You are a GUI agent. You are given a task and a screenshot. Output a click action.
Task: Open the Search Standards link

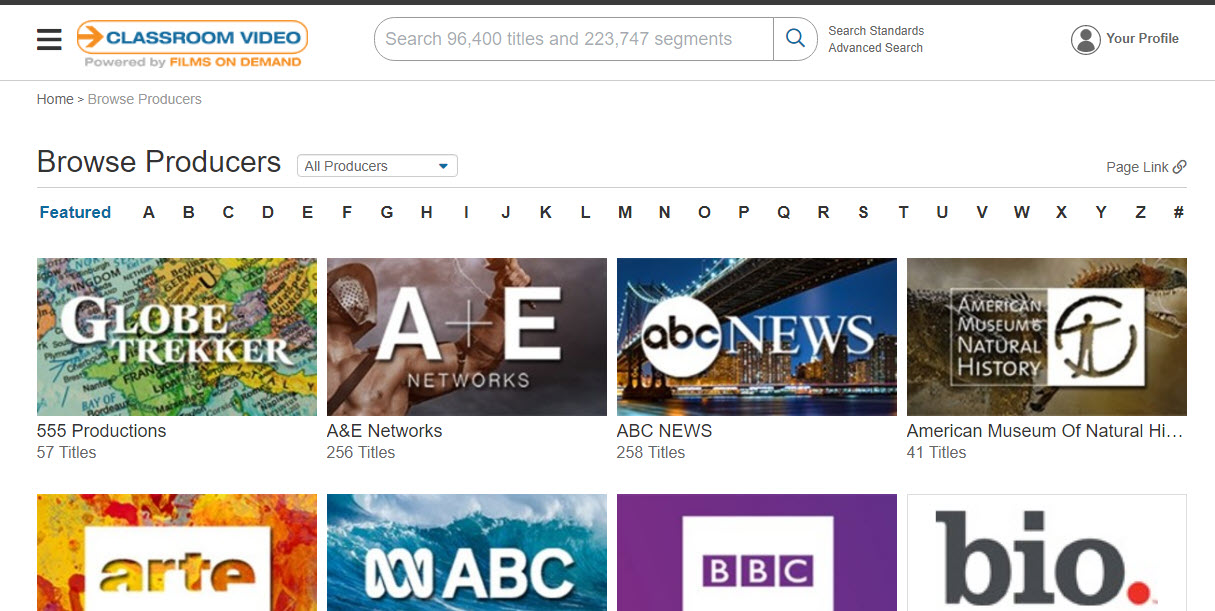click(876, 31)
